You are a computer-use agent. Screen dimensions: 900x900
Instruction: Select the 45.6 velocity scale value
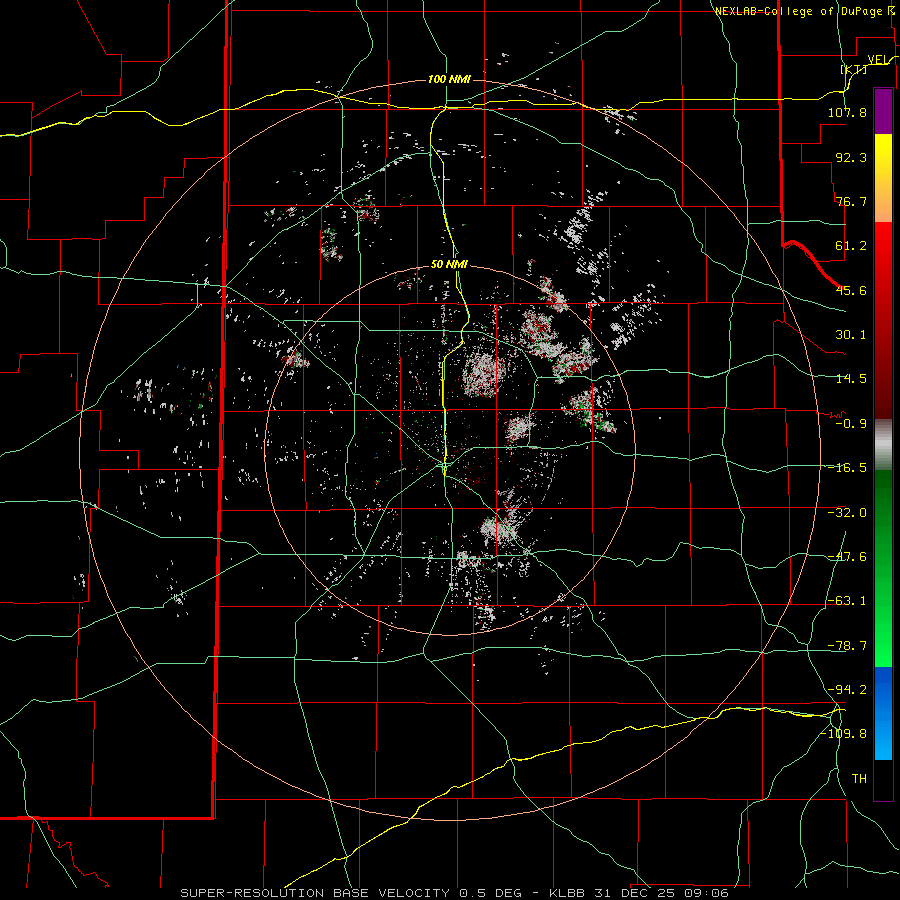coord(851,290)
